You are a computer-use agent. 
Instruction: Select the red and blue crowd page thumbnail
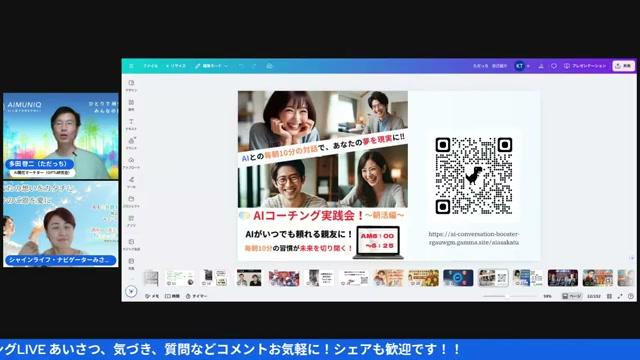pyautogui.click(x=284, y=278)
